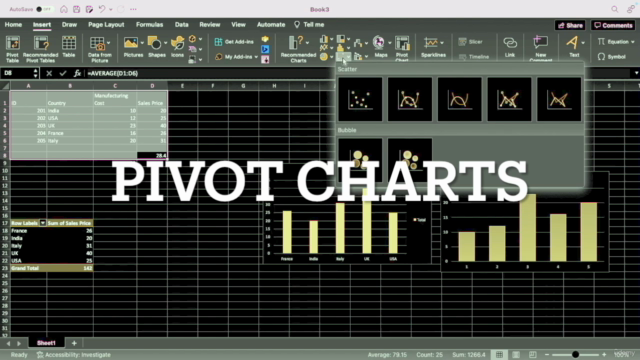Open the Formulas tab
This screenshot has height=360, width=640.
tap(149, 24)
